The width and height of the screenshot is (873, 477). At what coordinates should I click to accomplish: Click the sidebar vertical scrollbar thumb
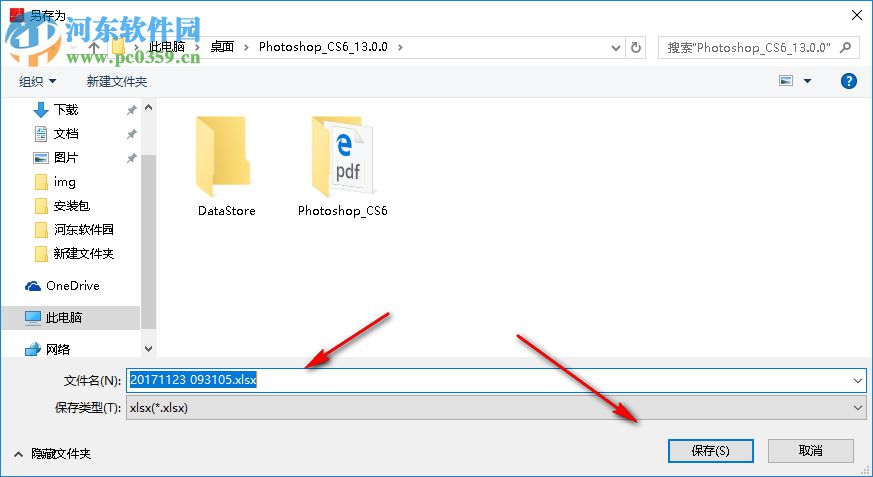tap(148, 241)
